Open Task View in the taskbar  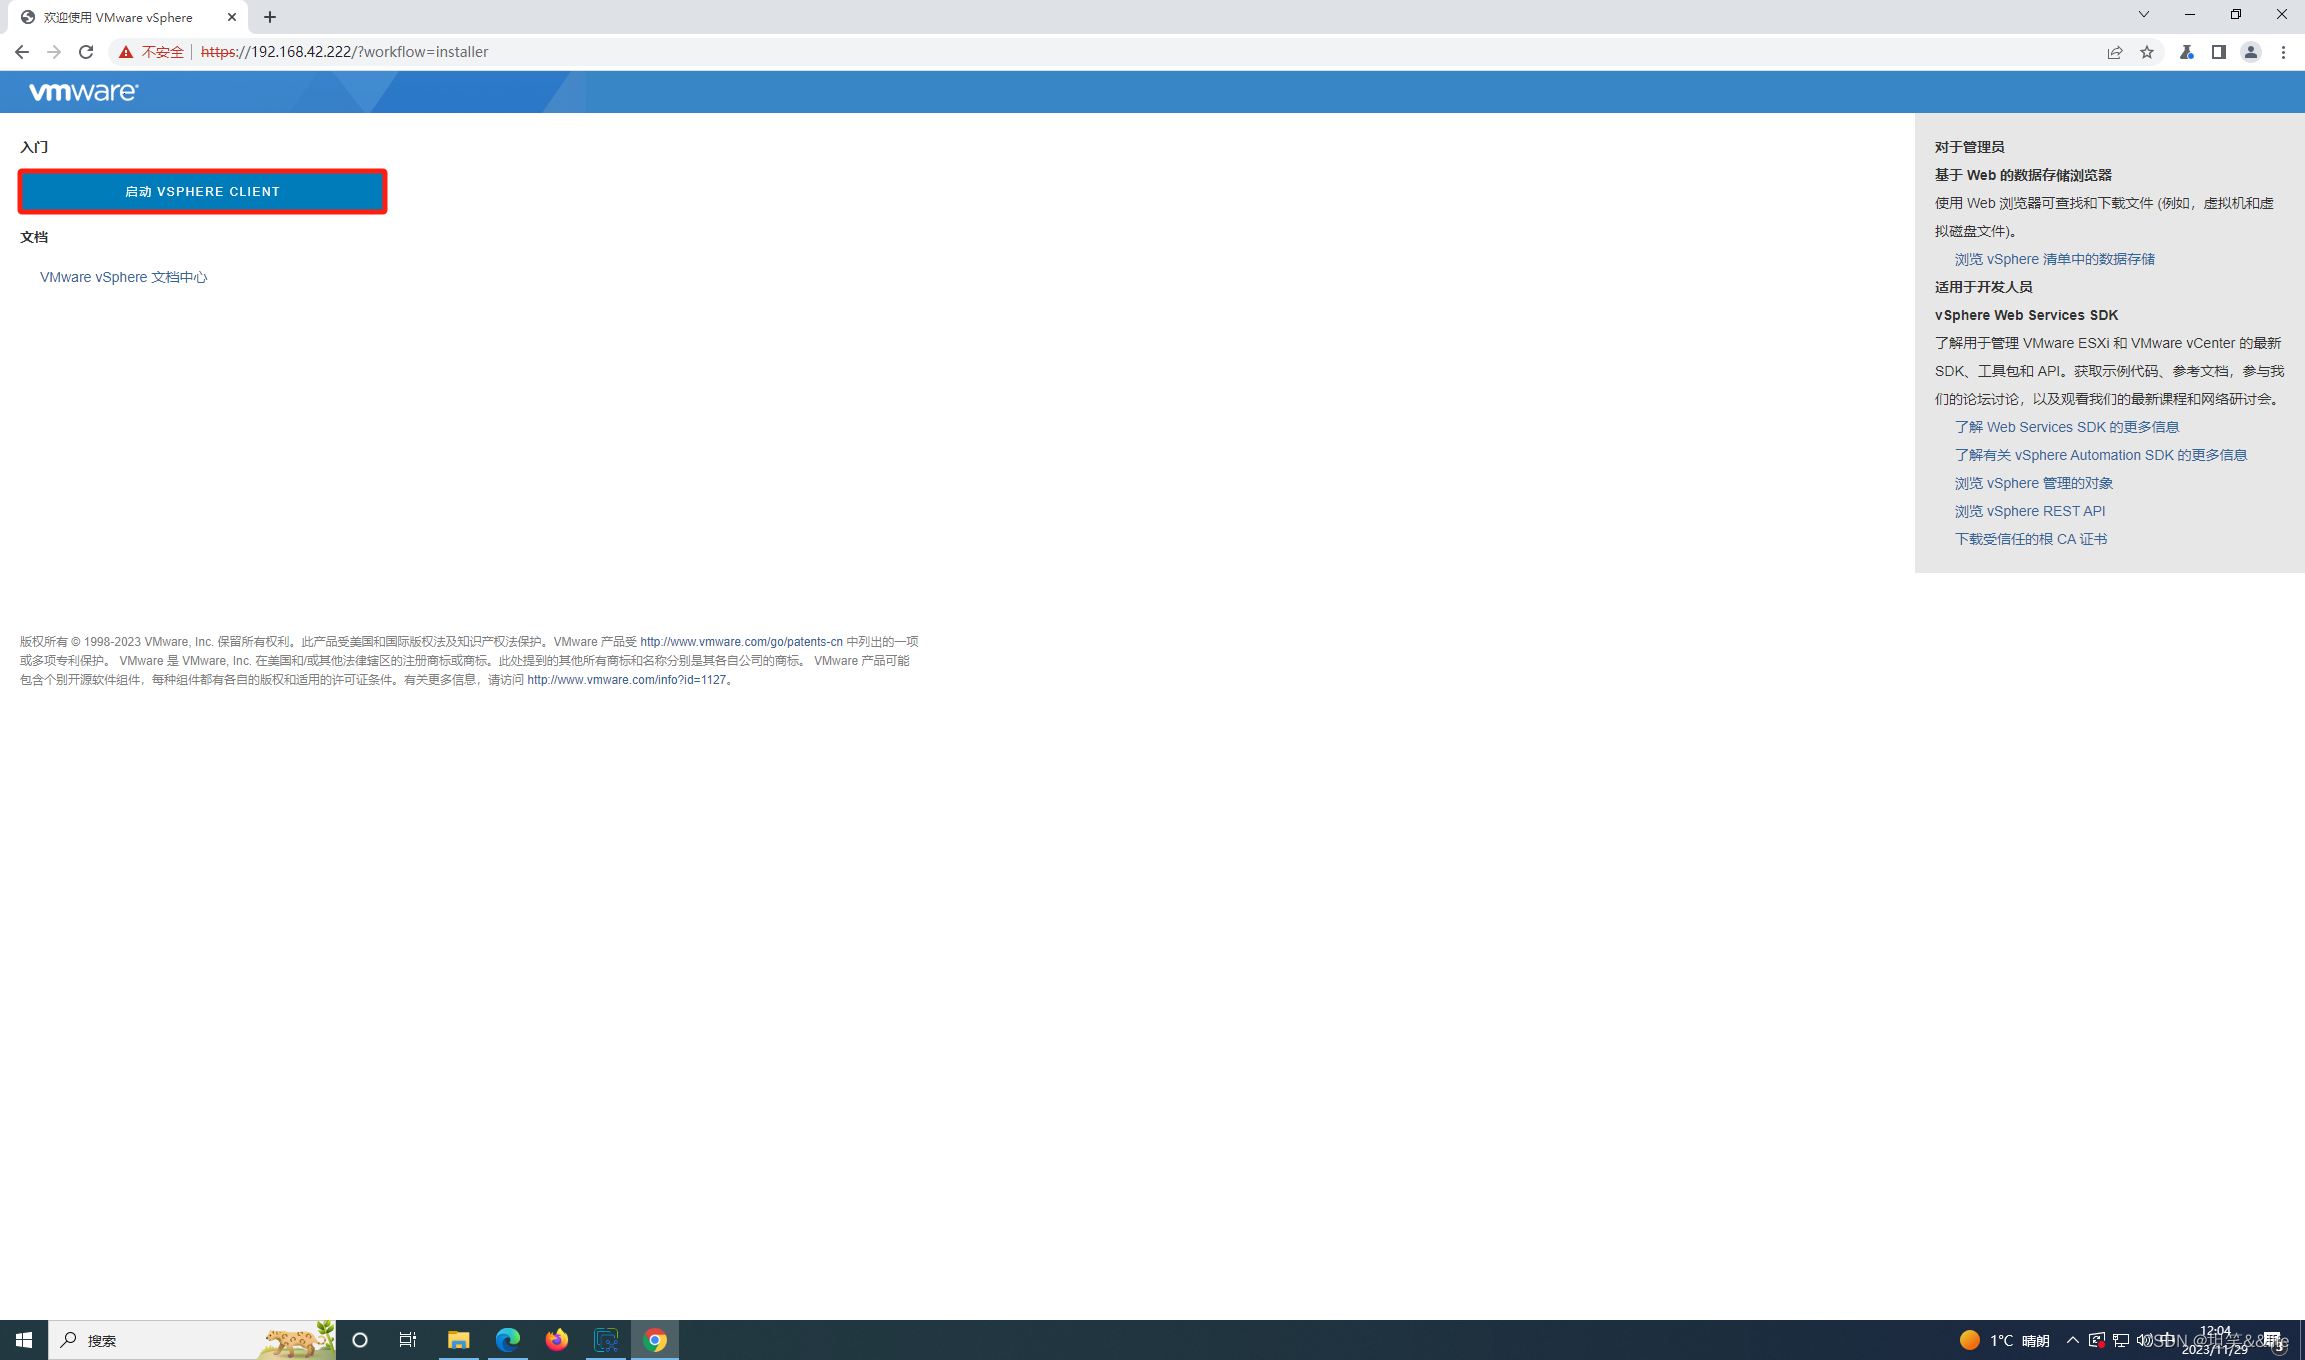pyautogui.click(x=408, y=1340)
